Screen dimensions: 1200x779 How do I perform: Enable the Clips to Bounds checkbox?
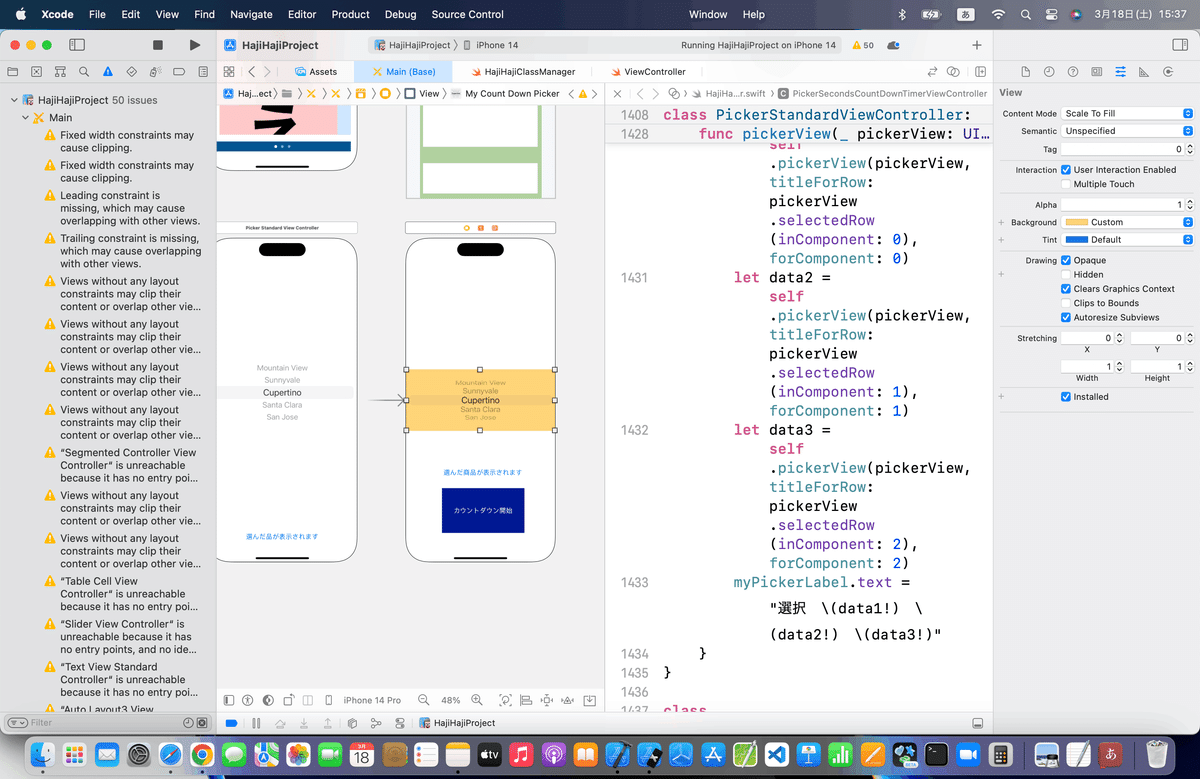pyautogui.click(x=1066, y=303)
